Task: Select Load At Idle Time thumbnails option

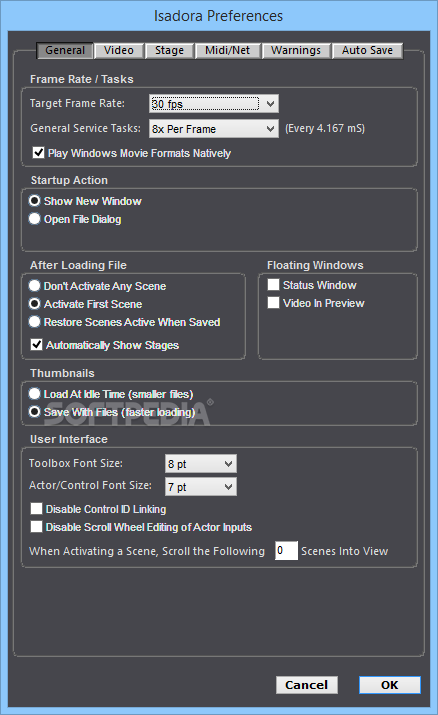Action: (x=34, y=394)
